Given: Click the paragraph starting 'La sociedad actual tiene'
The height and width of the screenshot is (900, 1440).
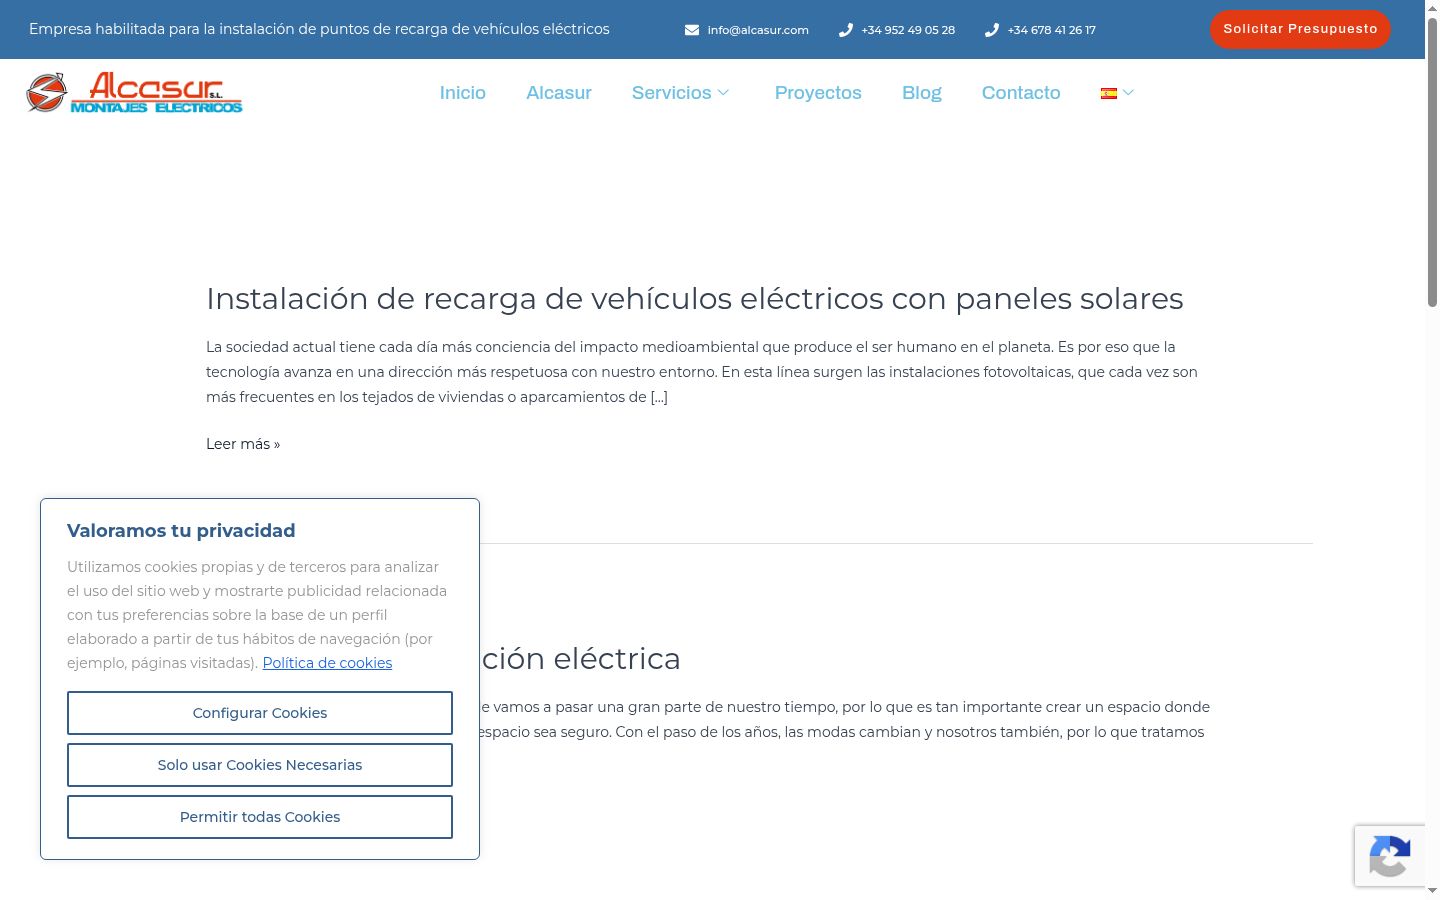Looking at the screenshot, I should [702, 372].
